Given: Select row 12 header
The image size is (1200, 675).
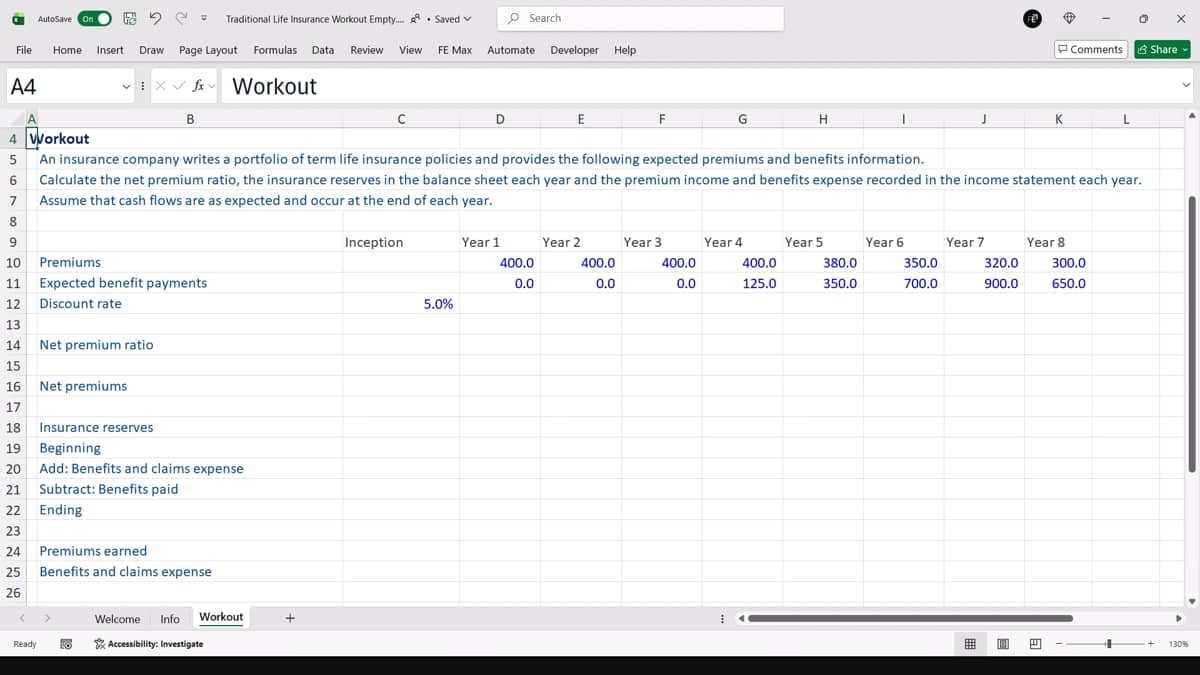Looking at the screenshot, I should tap(14, 304).
